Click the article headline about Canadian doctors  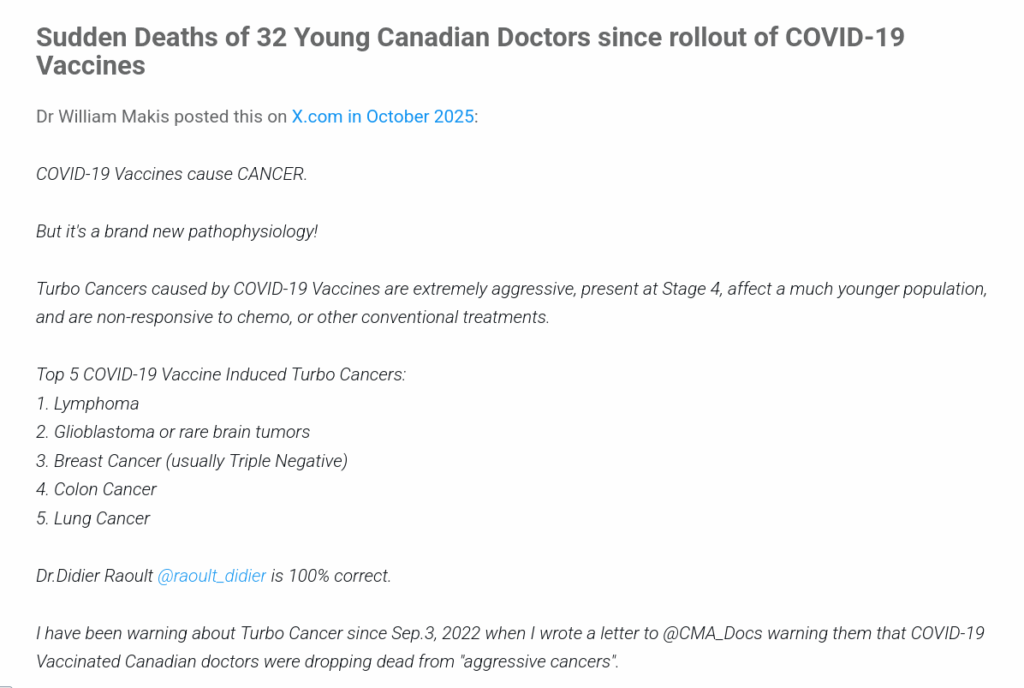coord(470,51)
